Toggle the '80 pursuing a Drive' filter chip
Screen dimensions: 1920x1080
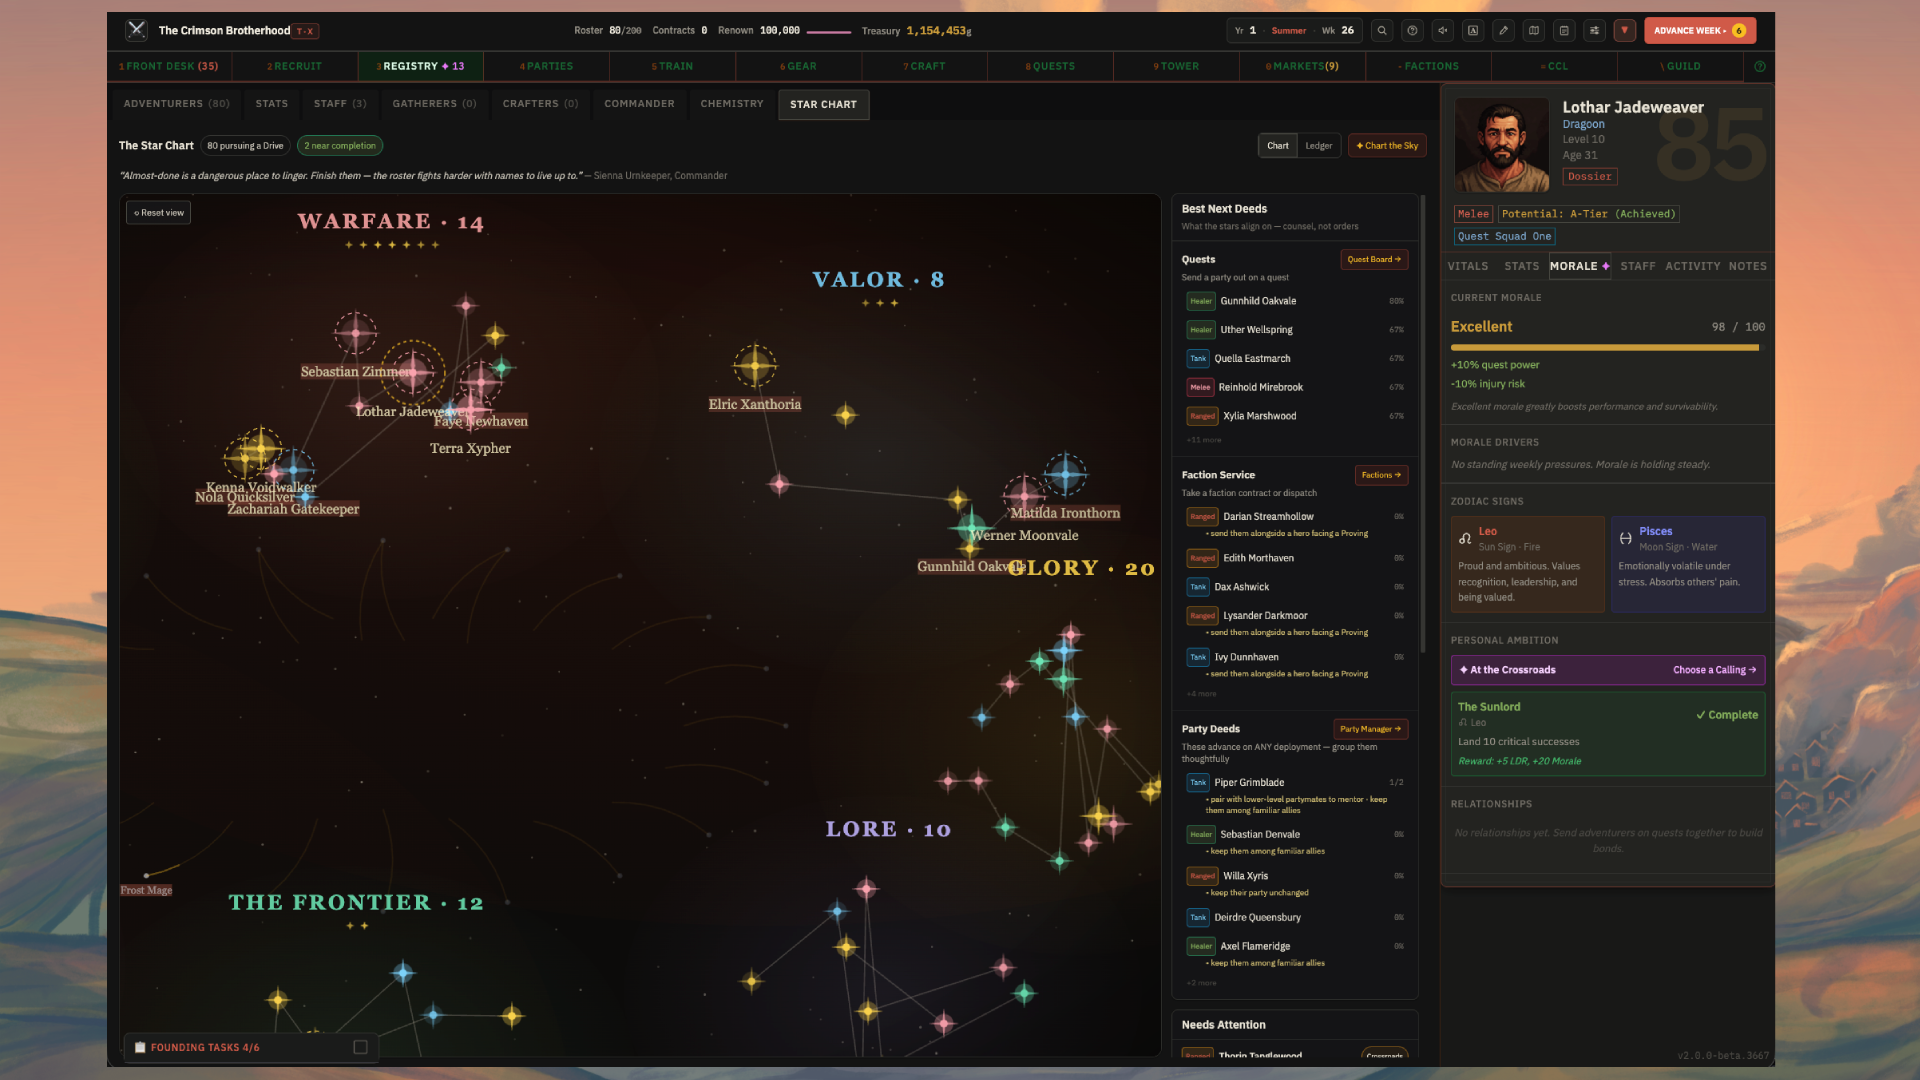(x=245, y=146)
